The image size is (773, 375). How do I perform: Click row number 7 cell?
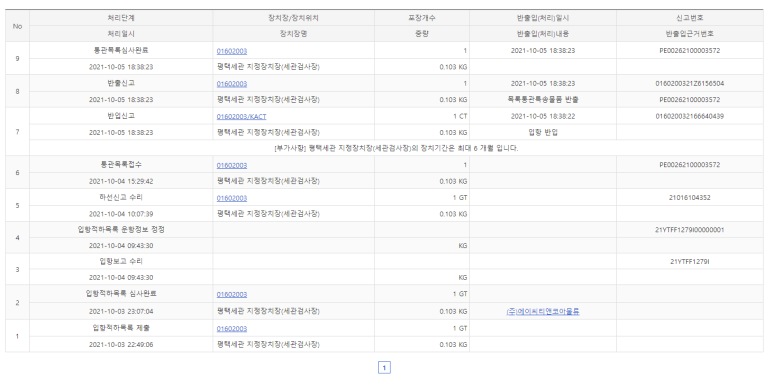coord(18,132)
